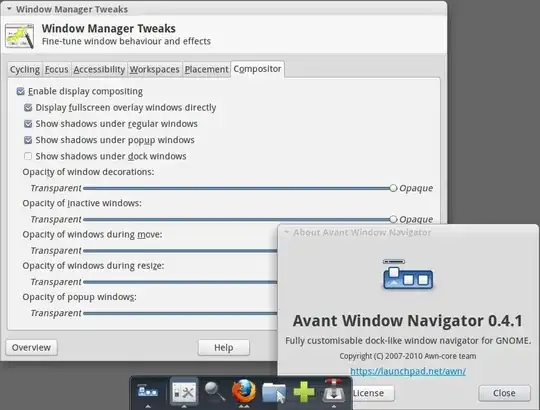Click 'Fine-tune window behaviour and effects' subtitle
The height and width of the screenshot is (410, 540).
(x=126, y=41)
